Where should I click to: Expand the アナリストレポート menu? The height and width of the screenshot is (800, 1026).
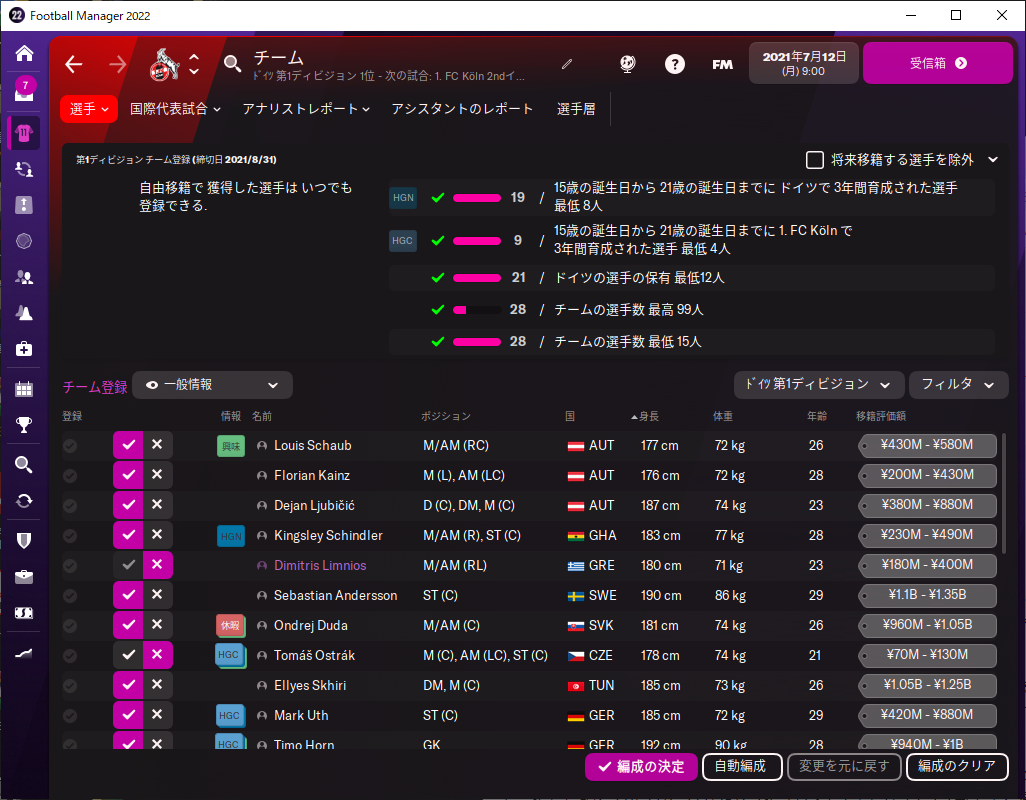click(x=306, y=109)
